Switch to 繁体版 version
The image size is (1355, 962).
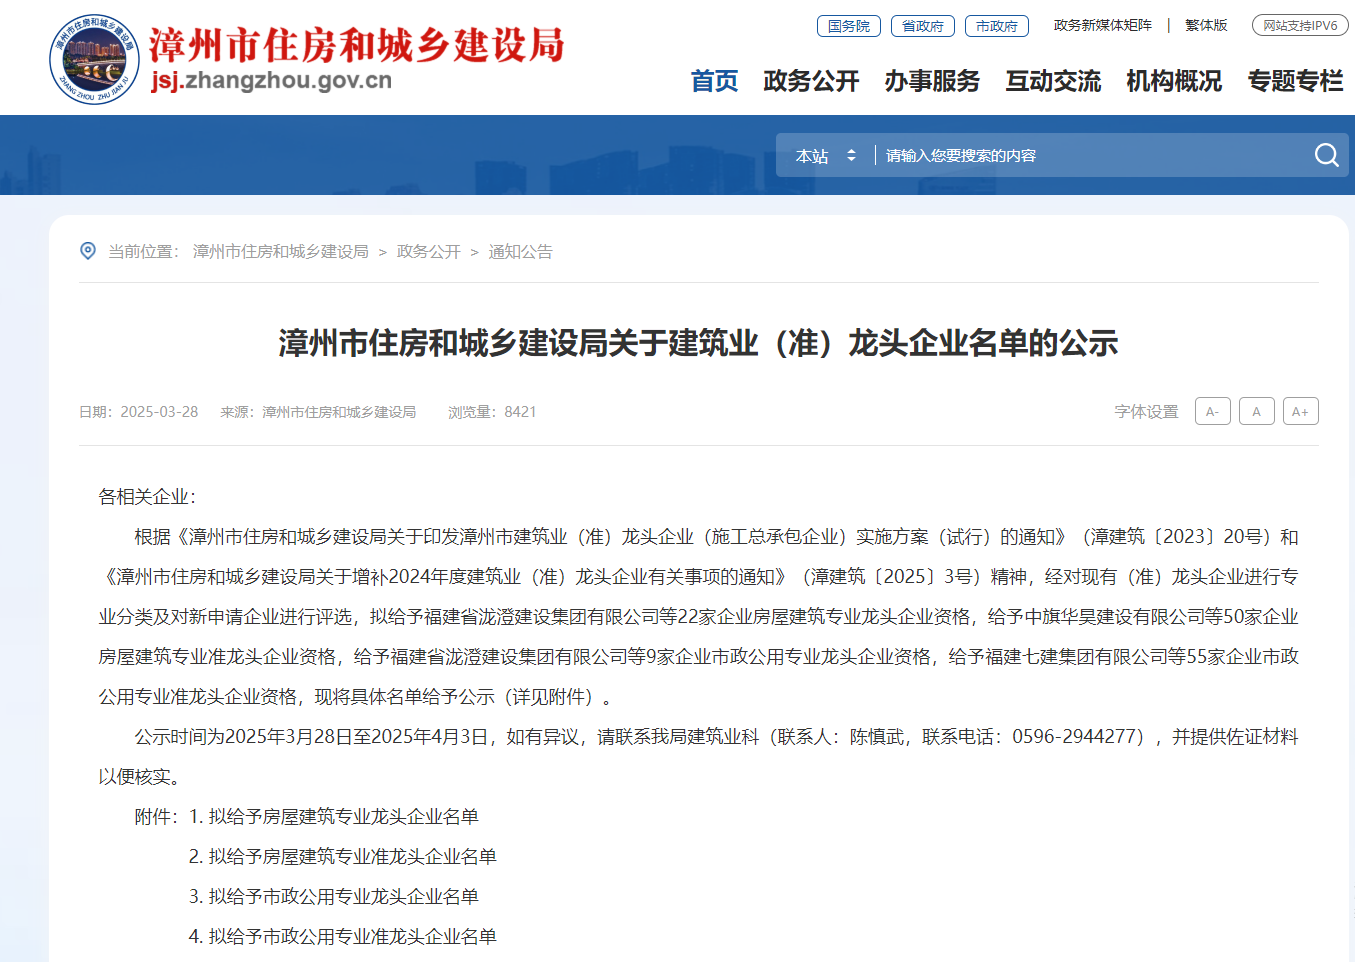pos(1206,25)
